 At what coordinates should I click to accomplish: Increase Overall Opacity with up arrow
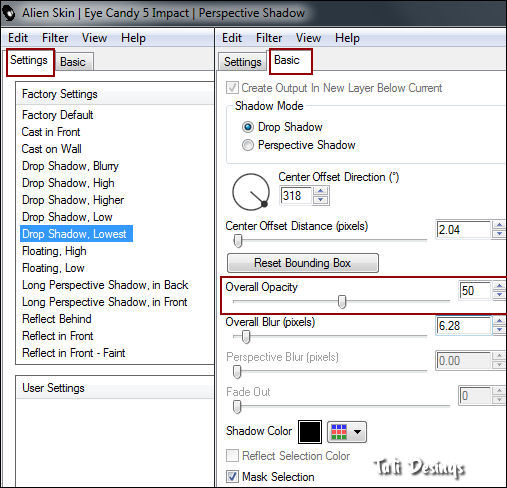click(499, 286)
